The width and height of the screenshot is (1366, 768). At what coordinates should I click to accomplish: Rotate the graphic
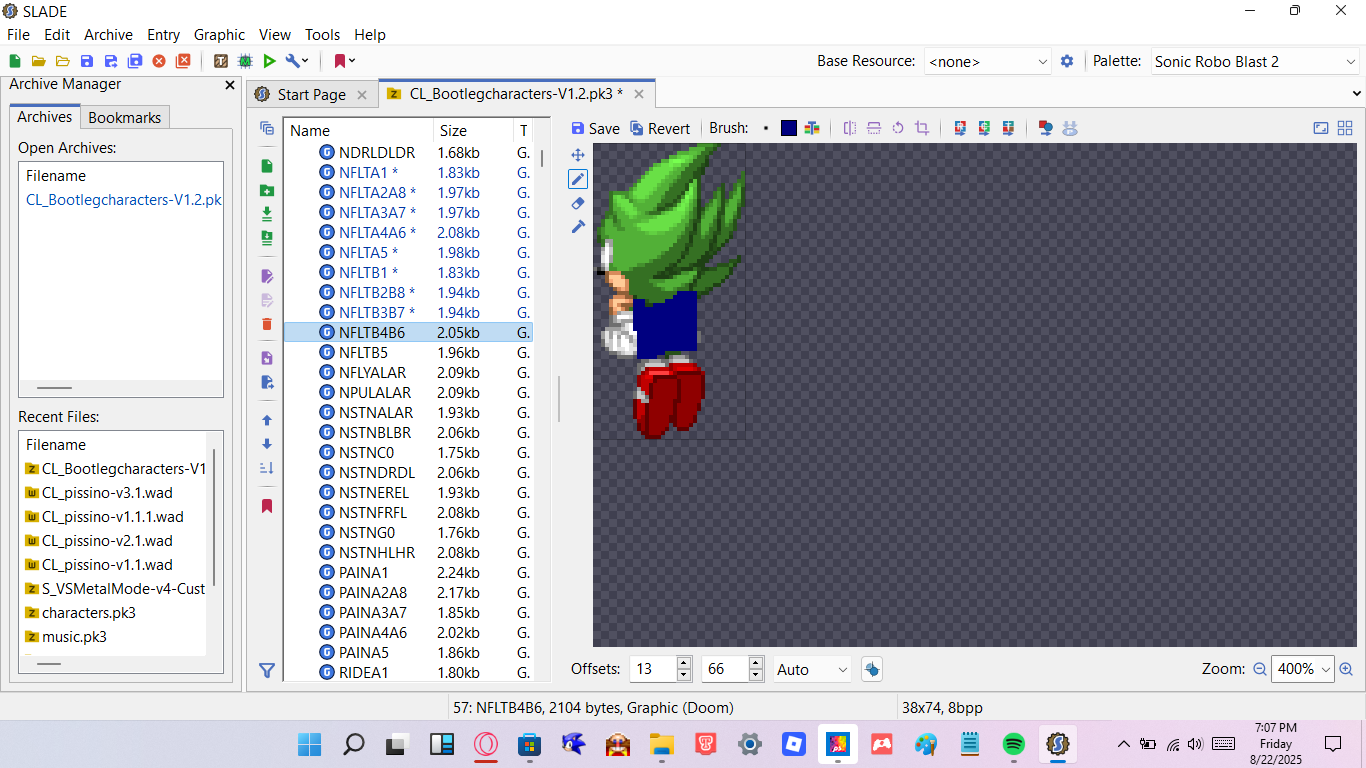pyautogui.click(x=898, y=128)
